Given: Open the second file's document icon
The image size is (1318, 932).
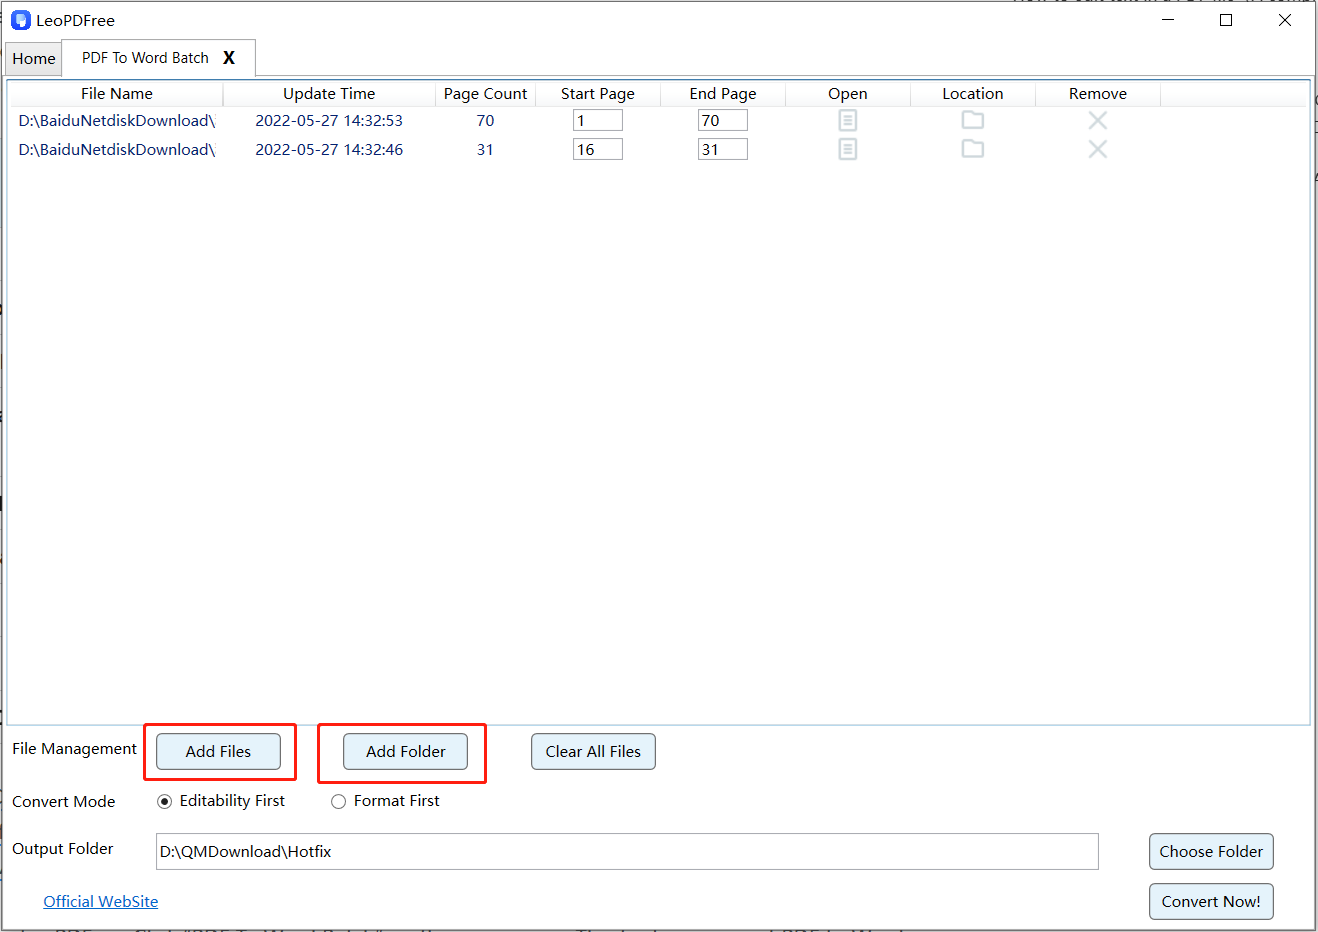Looking at the screenshot, I should coord(847,150).
